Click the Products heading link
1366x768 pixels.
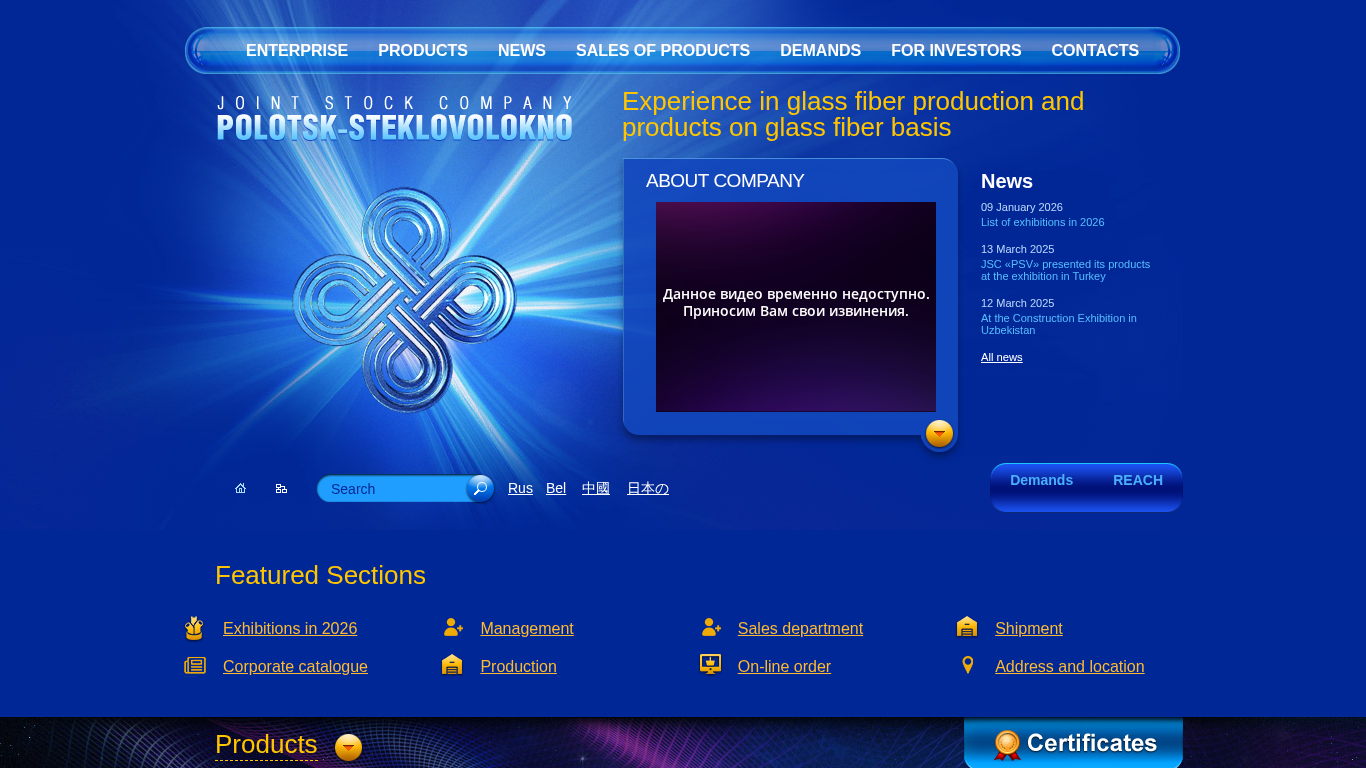pos(266,745)
